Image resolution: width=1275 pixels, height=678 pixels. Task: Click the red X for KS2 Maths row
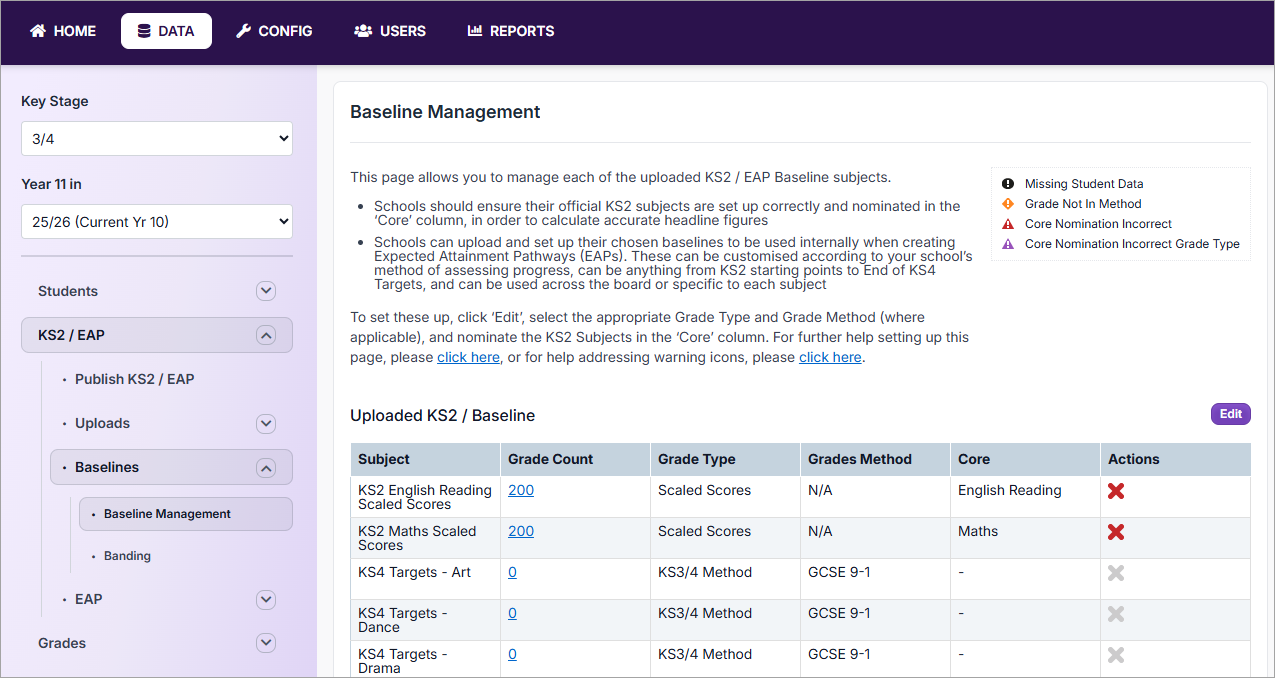(1116, 532)
